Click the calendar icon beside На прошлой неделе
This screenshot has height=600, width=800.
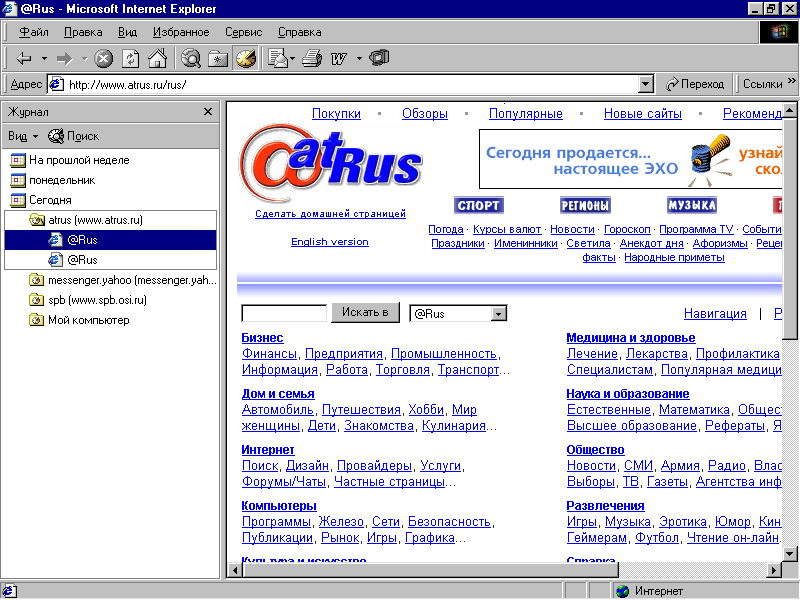(x=18, y=160)
